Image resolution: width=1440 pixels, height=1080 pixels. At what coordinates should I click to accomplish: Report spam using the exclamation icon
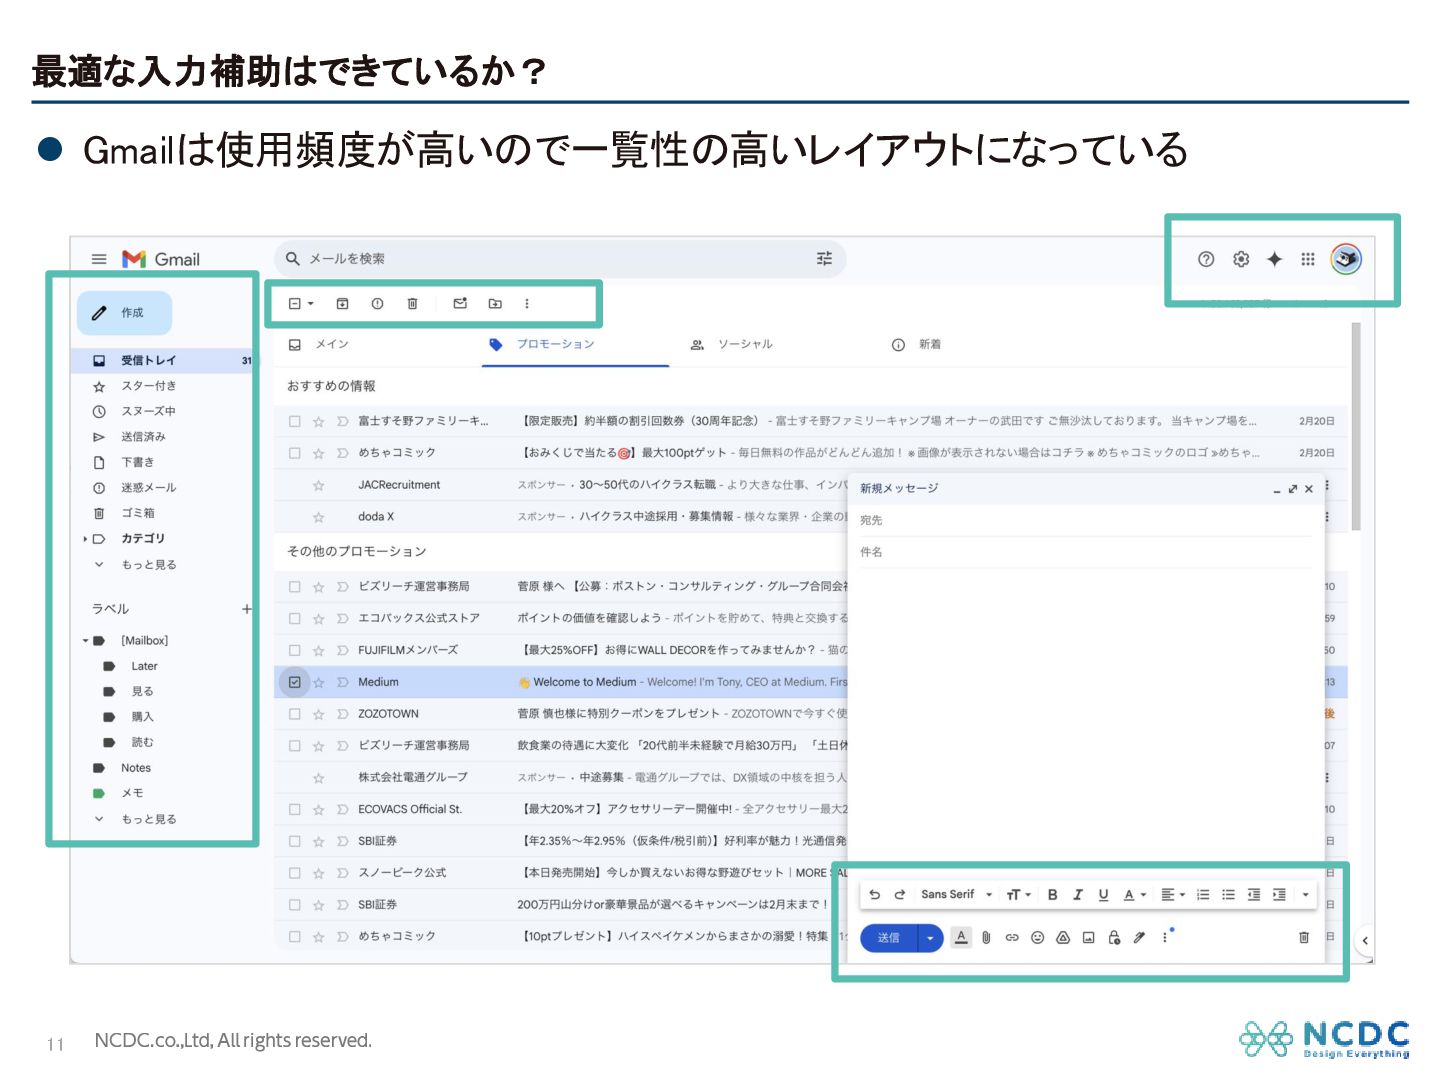pyautogui.click(x=377, y=304)
